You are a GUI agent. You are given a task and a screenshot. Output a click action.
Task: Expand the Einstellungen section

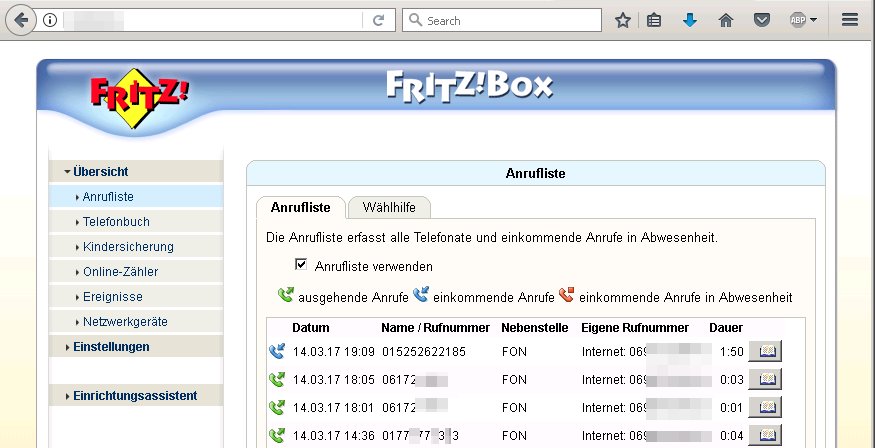coord(136,346)
